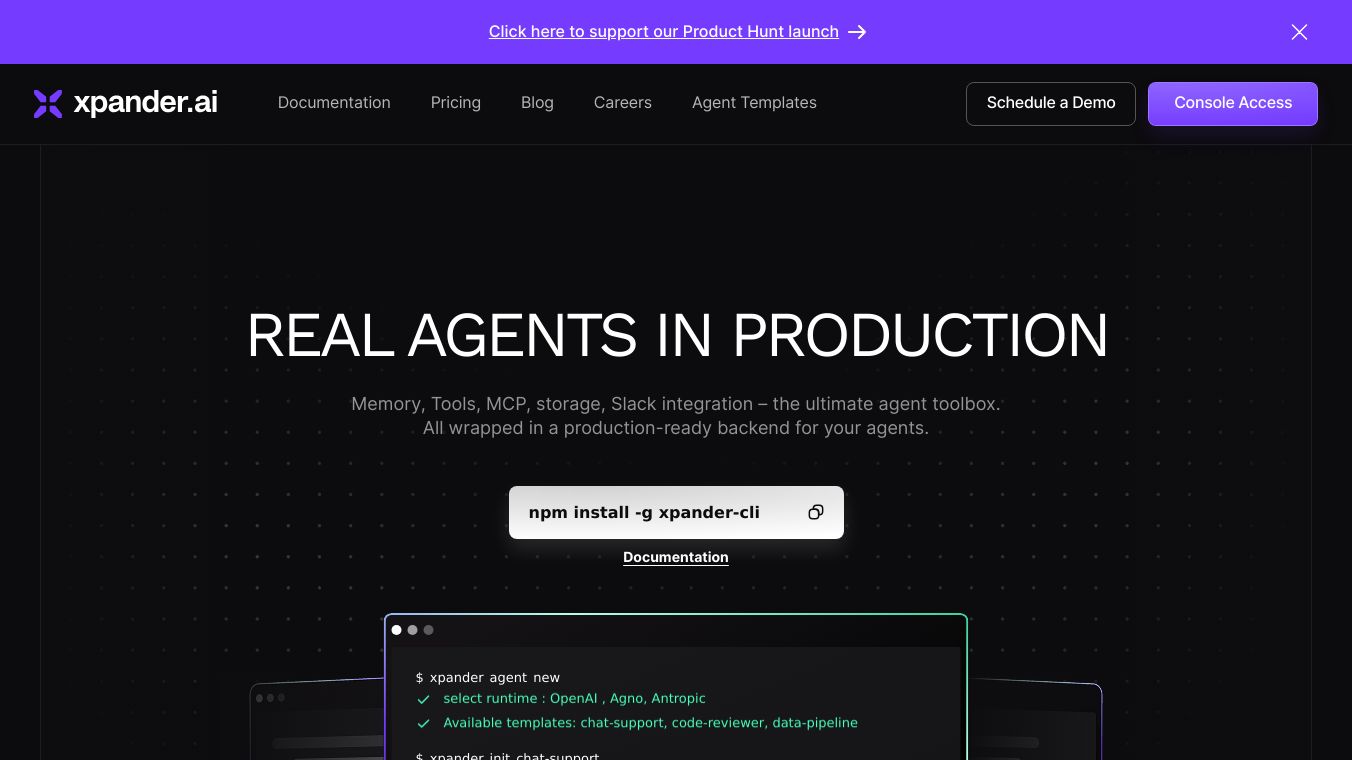
Task: Click the 'Memory, Tools, MCP, storage' subtitle line
Action: pos(676,404)
